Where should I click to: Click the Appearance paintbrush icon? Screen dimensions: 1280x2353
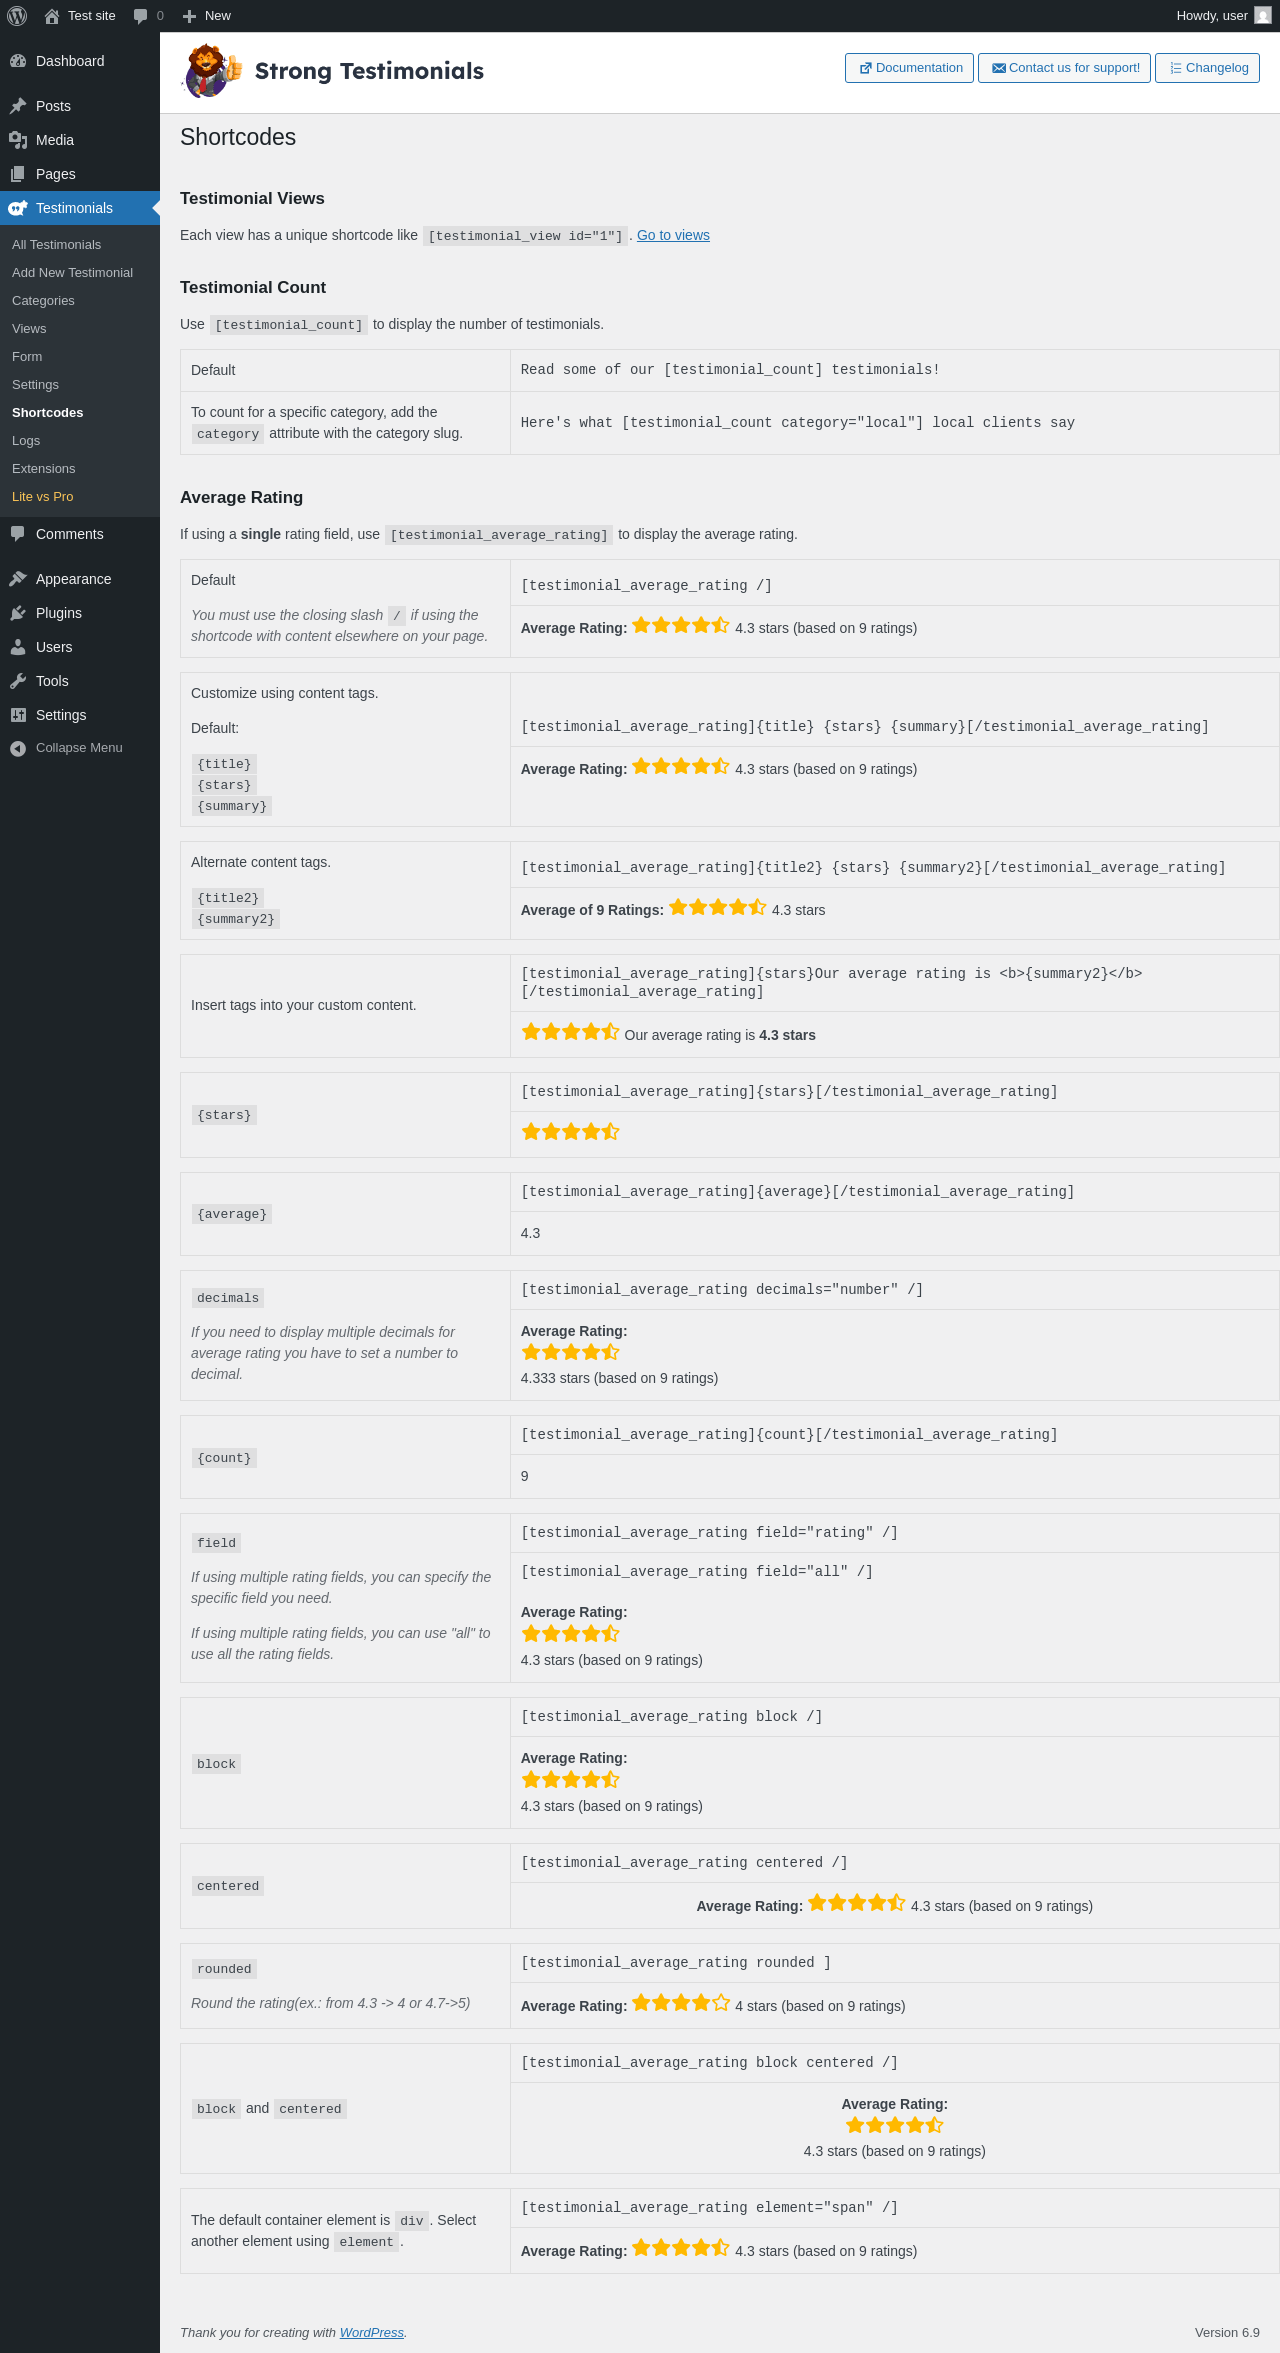click(x=18, y=579)
